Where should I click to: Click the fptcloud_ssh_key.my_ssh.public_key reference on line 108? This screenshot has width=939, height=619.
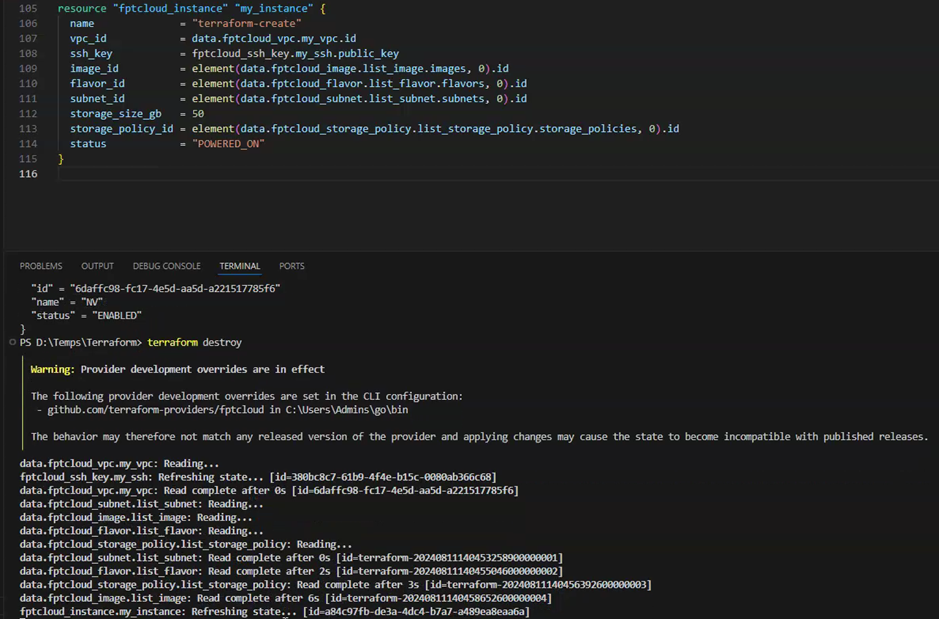click(295, 54)
